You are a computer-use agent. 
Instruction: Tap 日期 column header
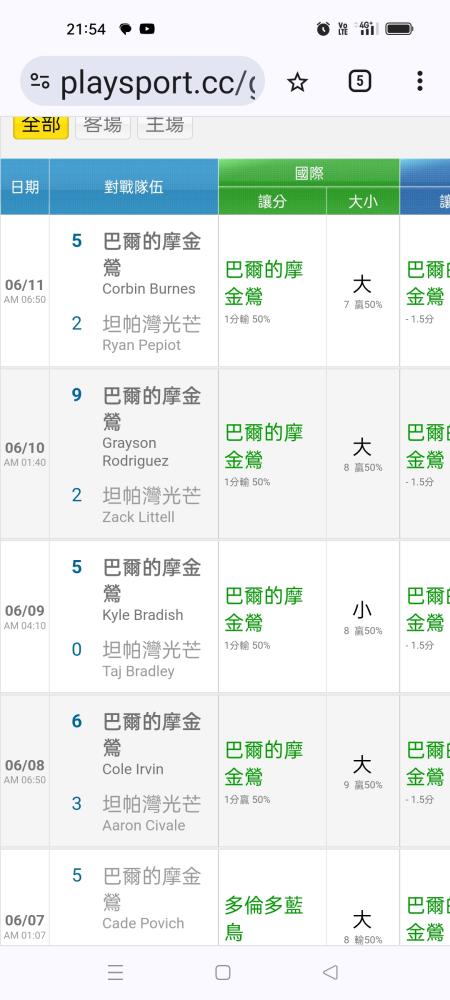click(x=25, y=187)
